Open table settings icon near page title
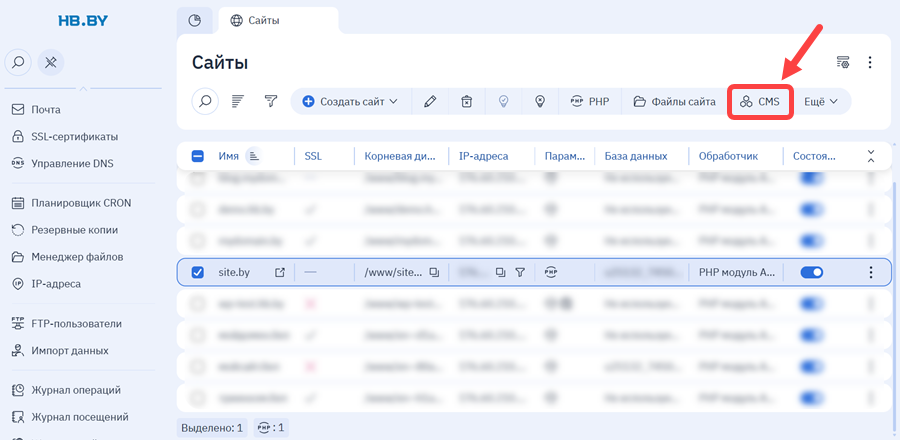Image resolution: width=900 pixels, height=440 pixels. coord(843,62)
